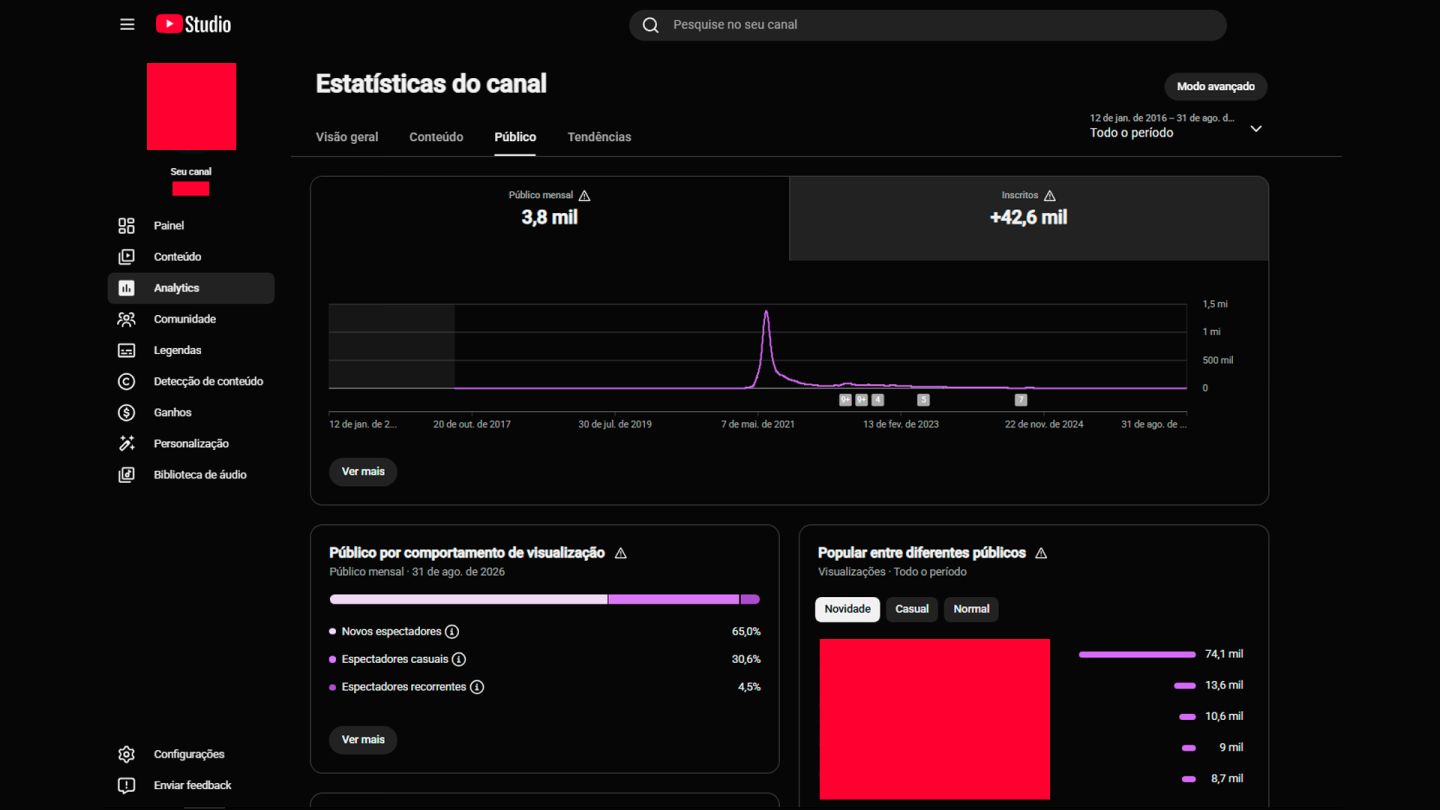1440x810 pixels.
Task: Click the first 9+ timeline marker
Action: click(845, 400)
